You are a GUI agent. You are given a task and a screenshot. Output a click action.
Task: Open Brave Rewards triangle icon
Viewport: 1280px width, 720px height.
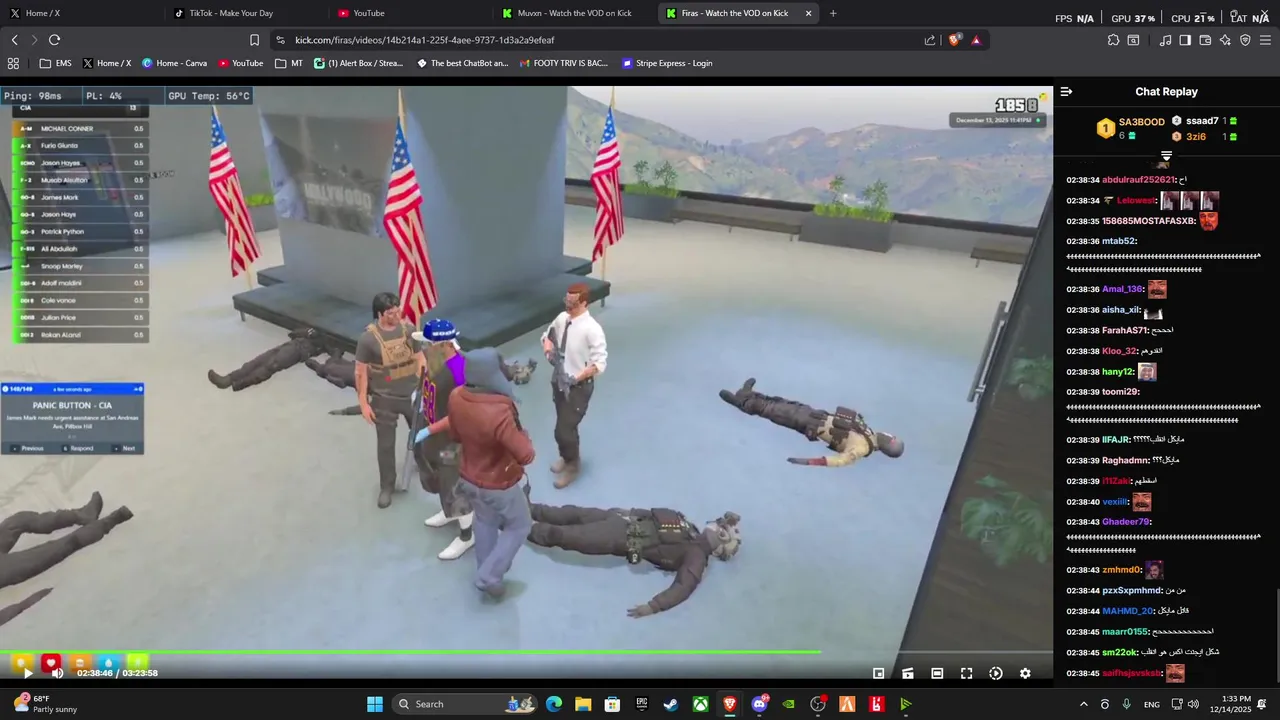click(x=976, y=40)
